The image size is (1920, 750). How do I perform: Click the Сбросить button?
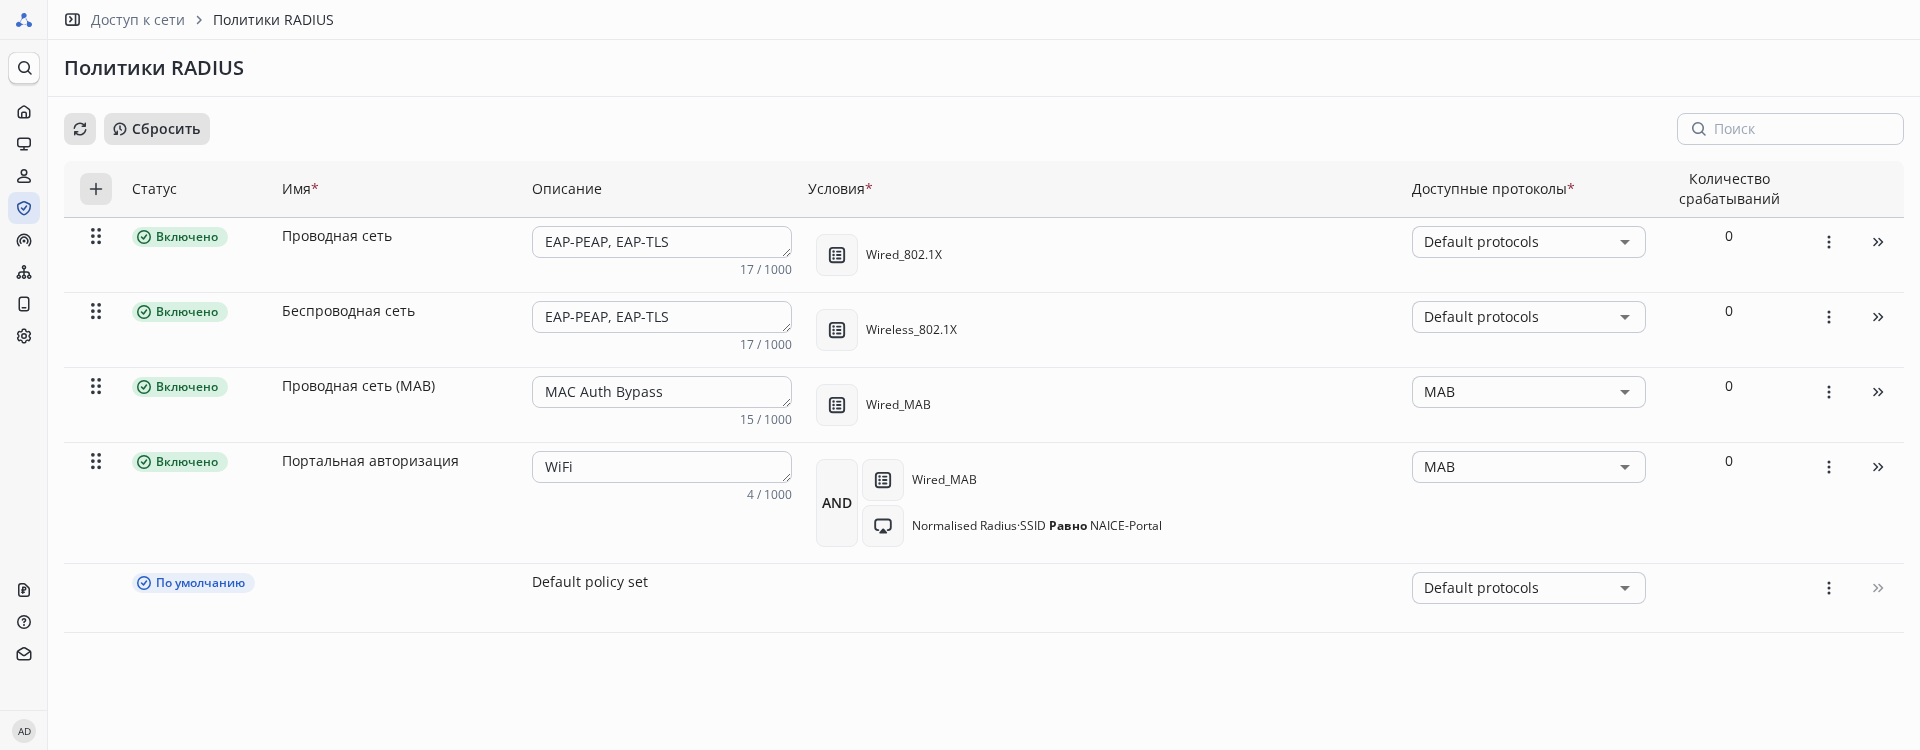pyautogui.click(x=157, y=129)
